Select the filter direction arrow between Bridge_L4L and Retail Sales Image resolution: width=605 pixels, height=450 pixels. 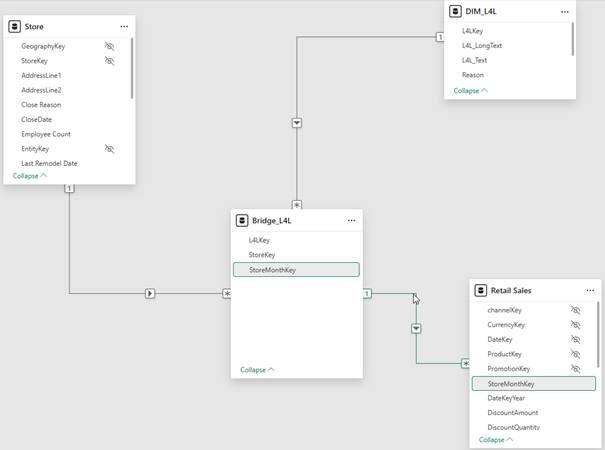click(x=416, y=328)
